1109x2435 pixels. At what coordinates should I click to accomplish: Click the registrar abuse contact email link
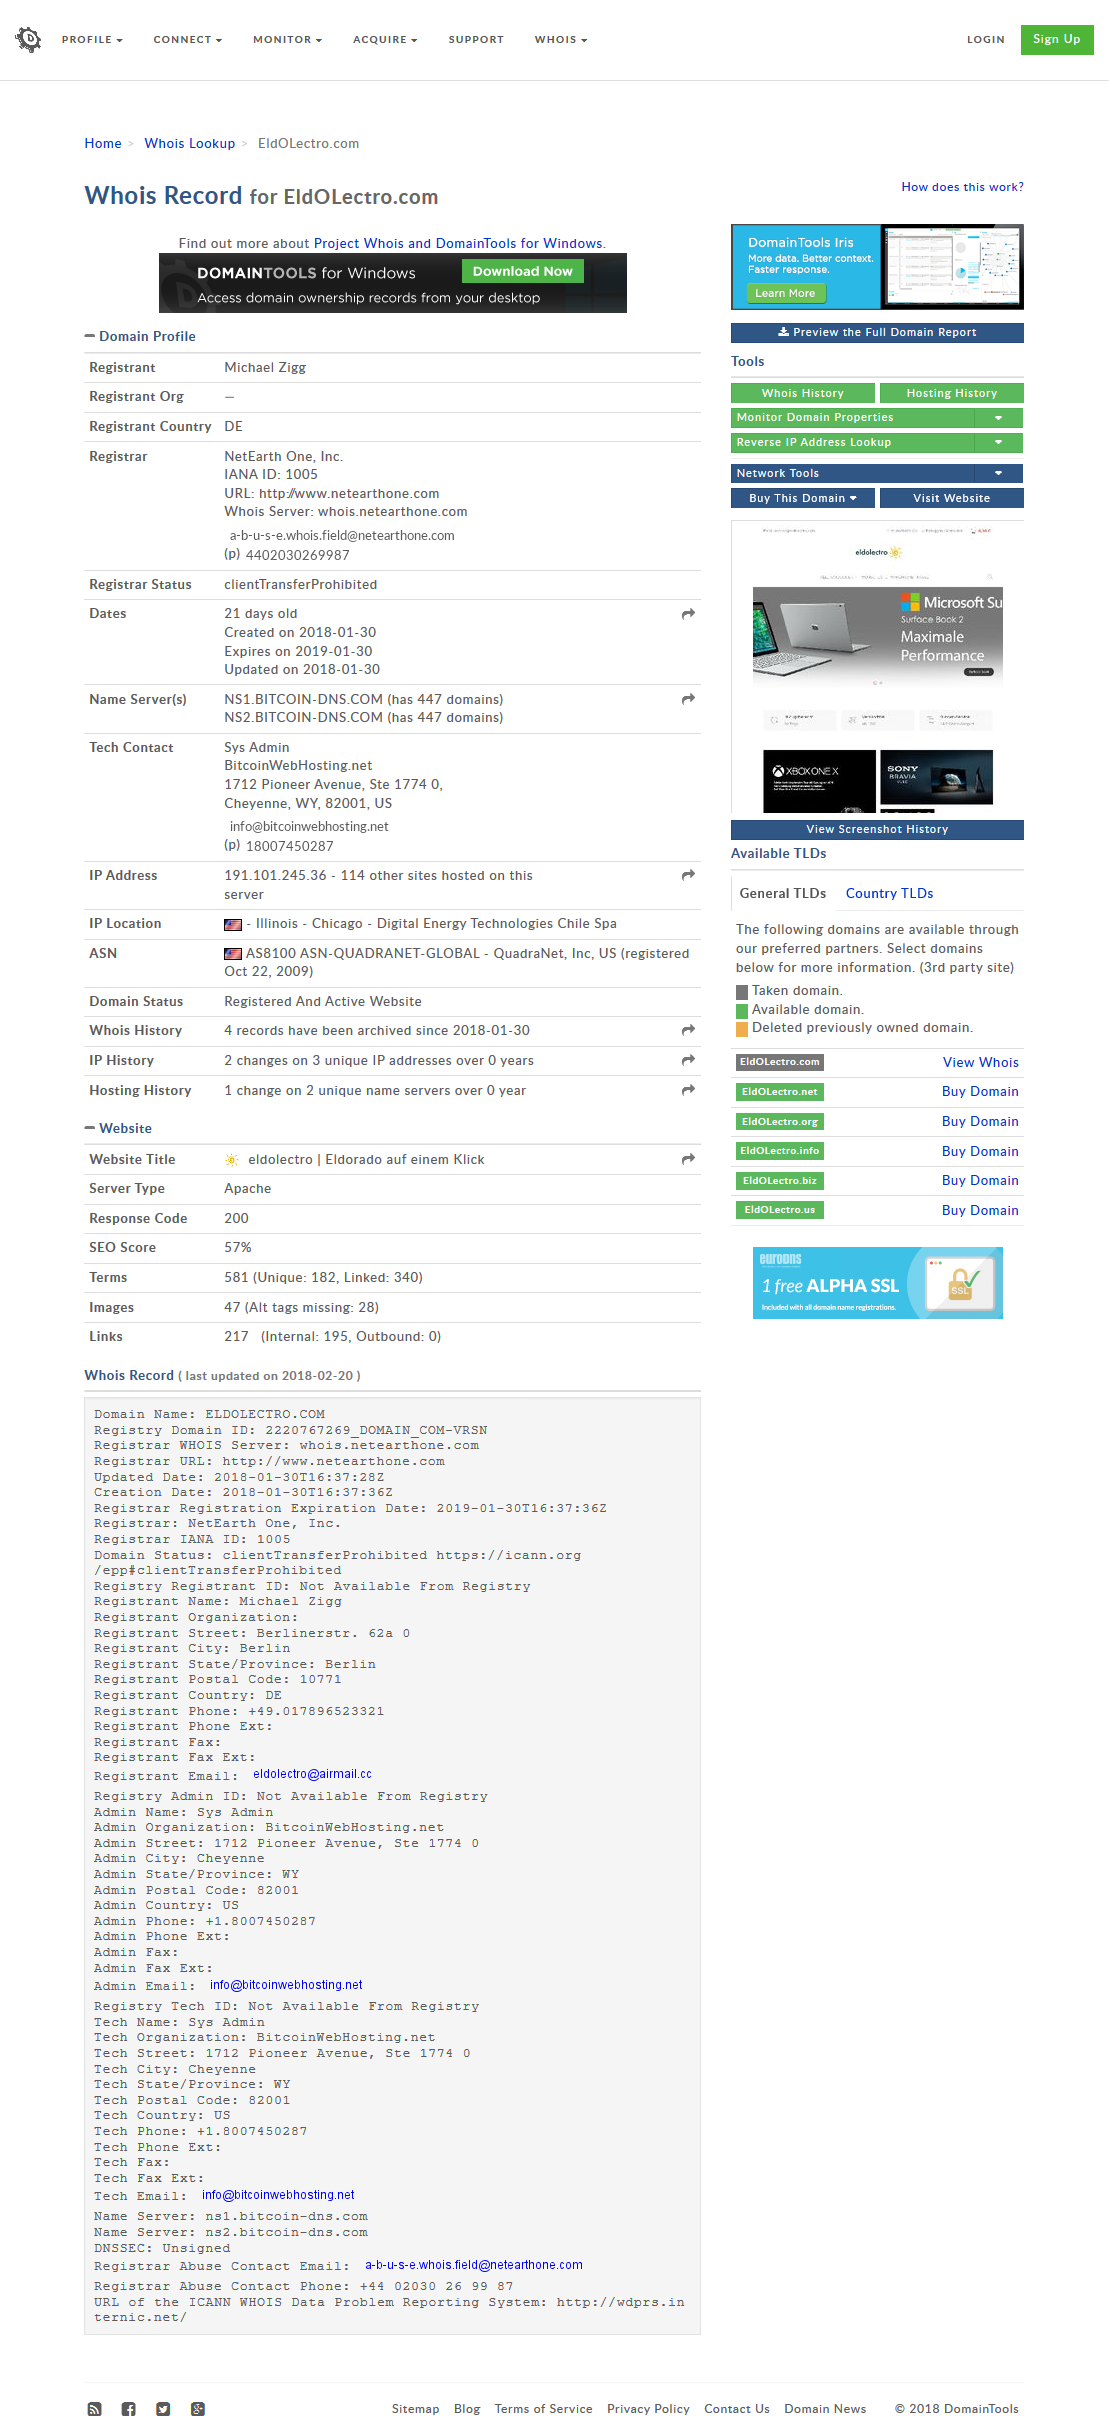pos(474,2265)
